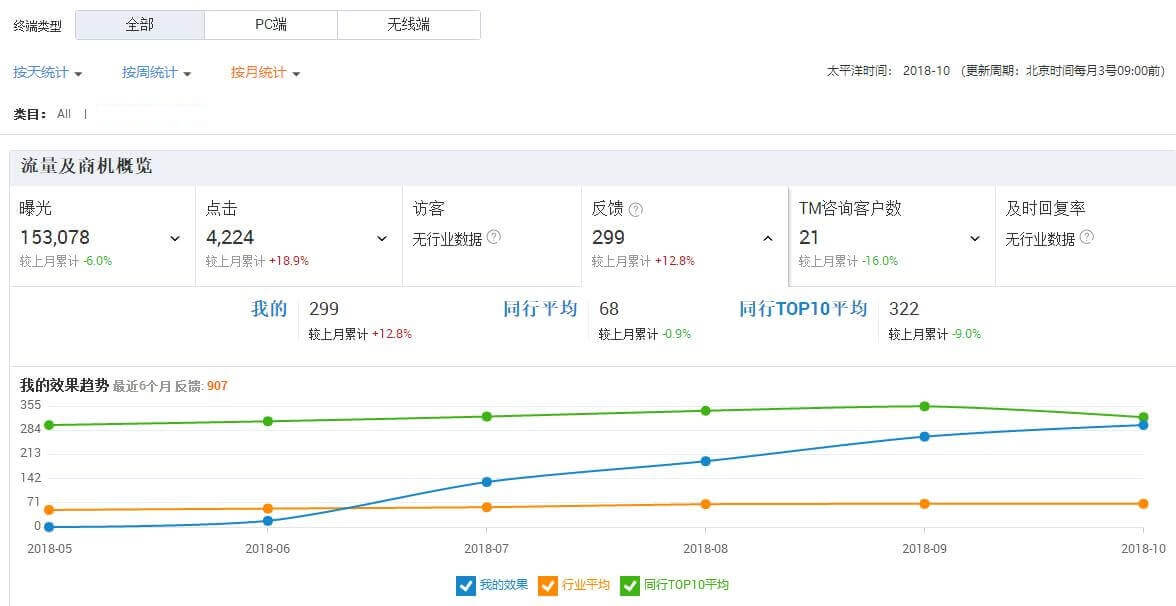This screenshot has height=606, width=1176.
Task: Open the 按周统计 dropdown
Action: [156, 73]
